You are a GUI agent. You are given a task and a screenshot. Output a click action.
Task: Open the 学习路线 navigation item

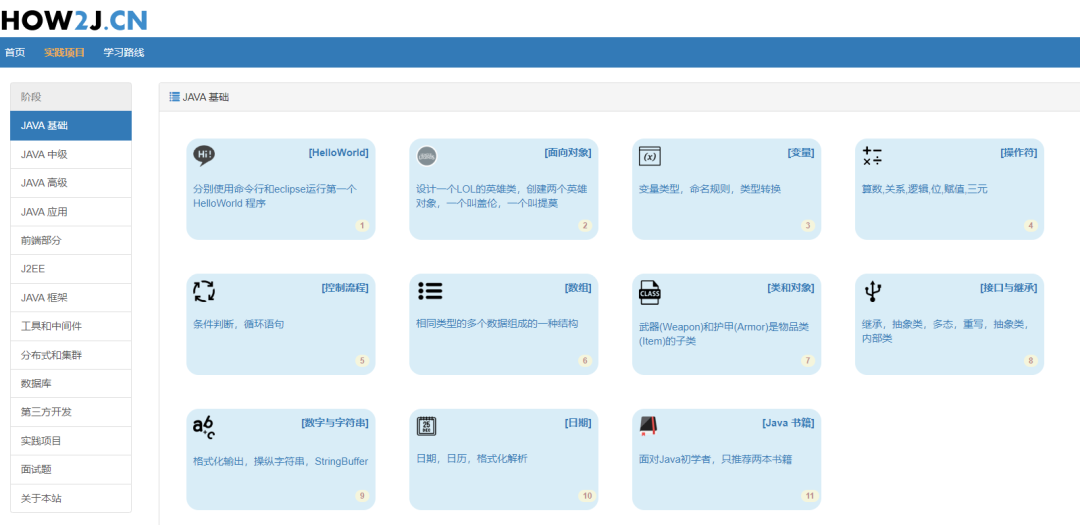(x=124, y=52)
